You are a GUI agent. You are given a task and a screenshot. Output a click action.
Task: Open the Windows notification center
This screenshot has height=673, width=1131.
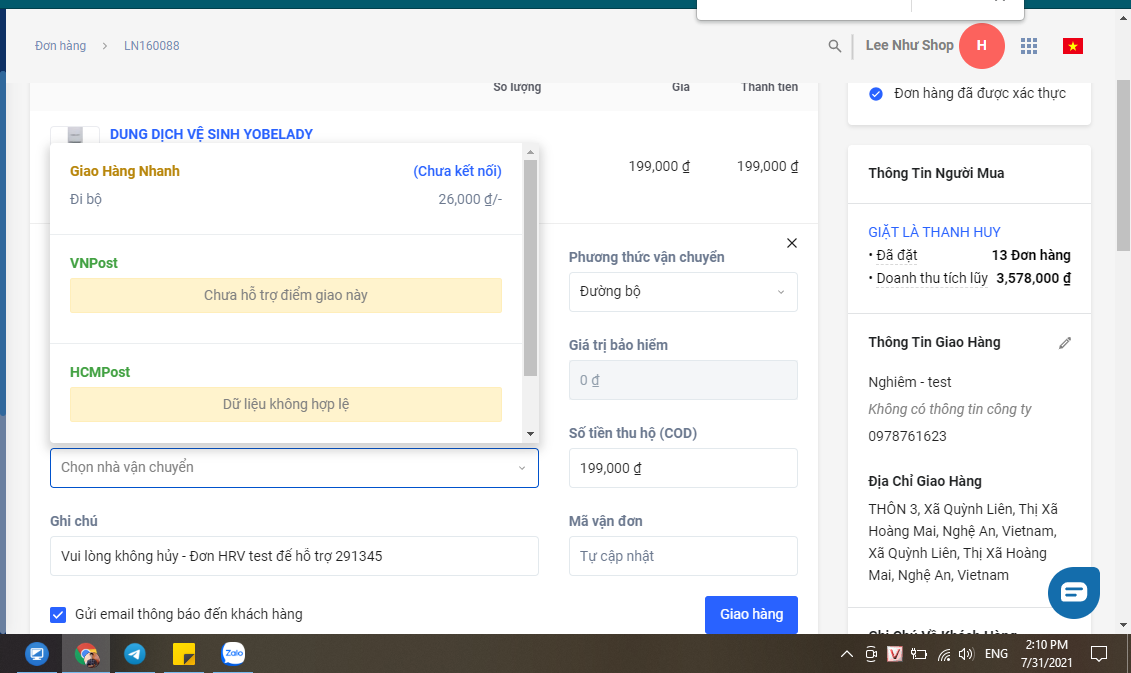click(1099, 654)
